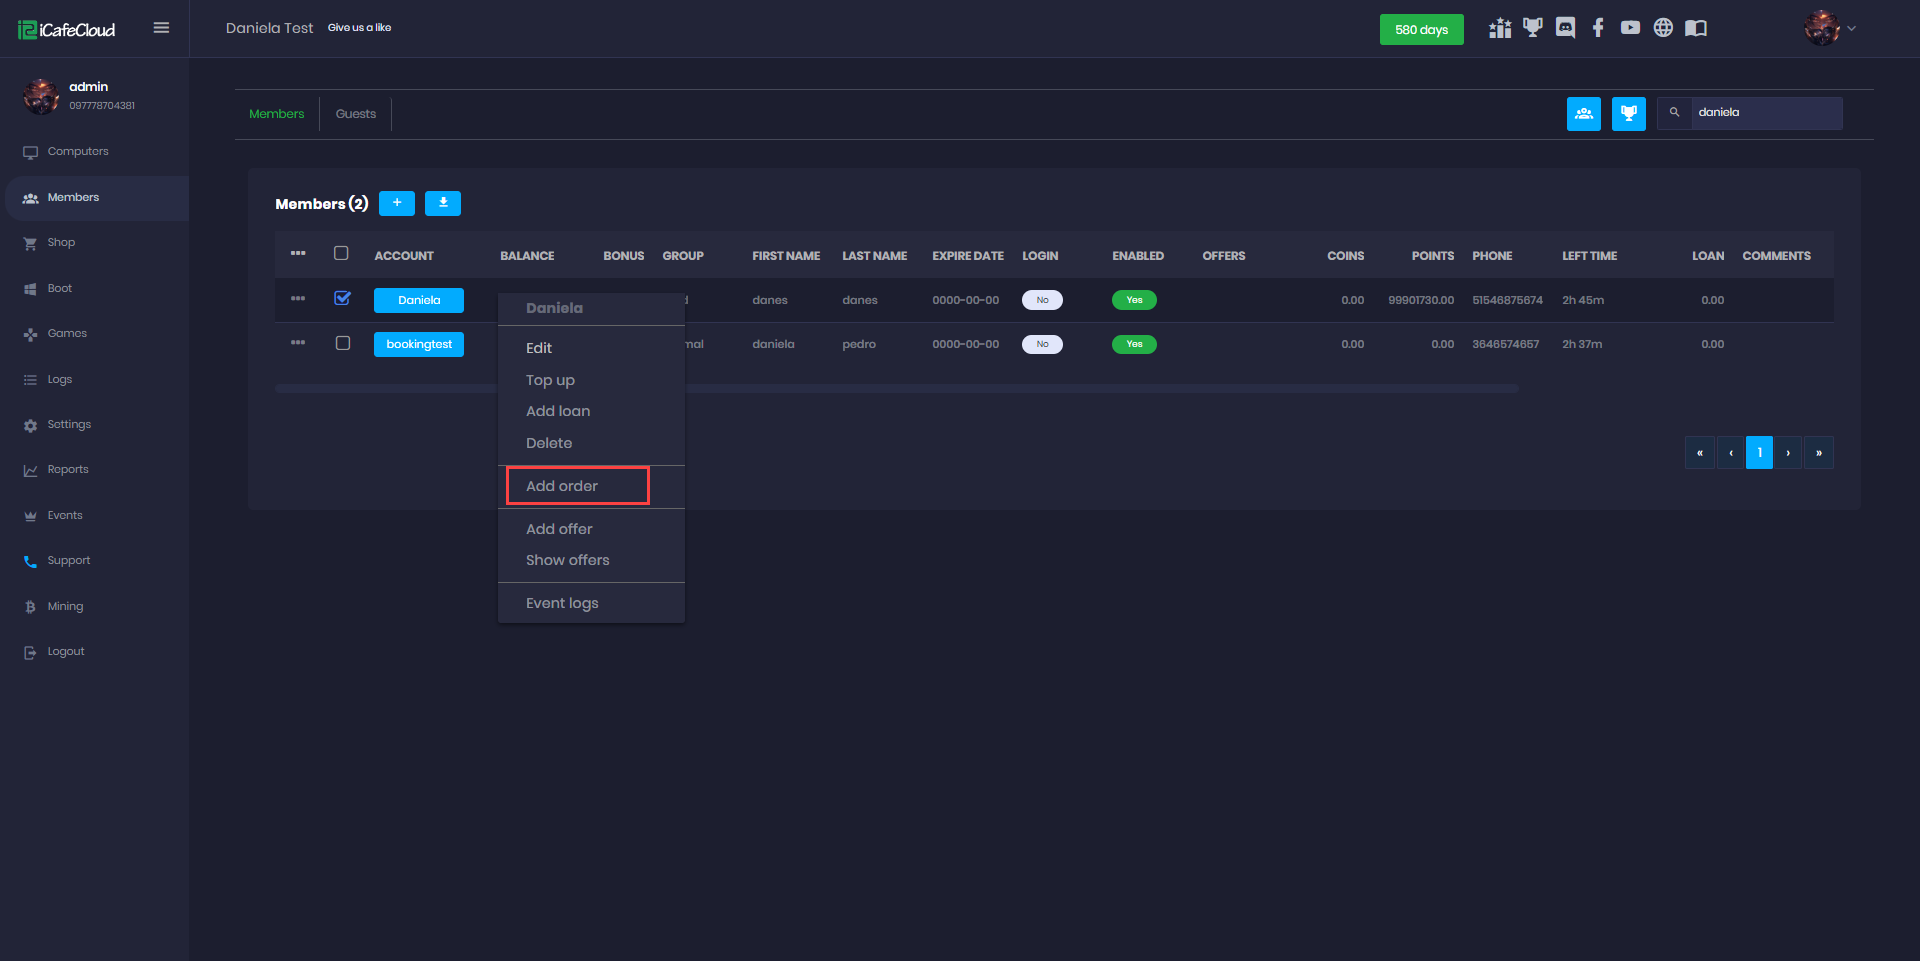Click the green 580 days button
Viewport: 1920px width, 961px height.
pyautogui.click(x=1421, y=30)
